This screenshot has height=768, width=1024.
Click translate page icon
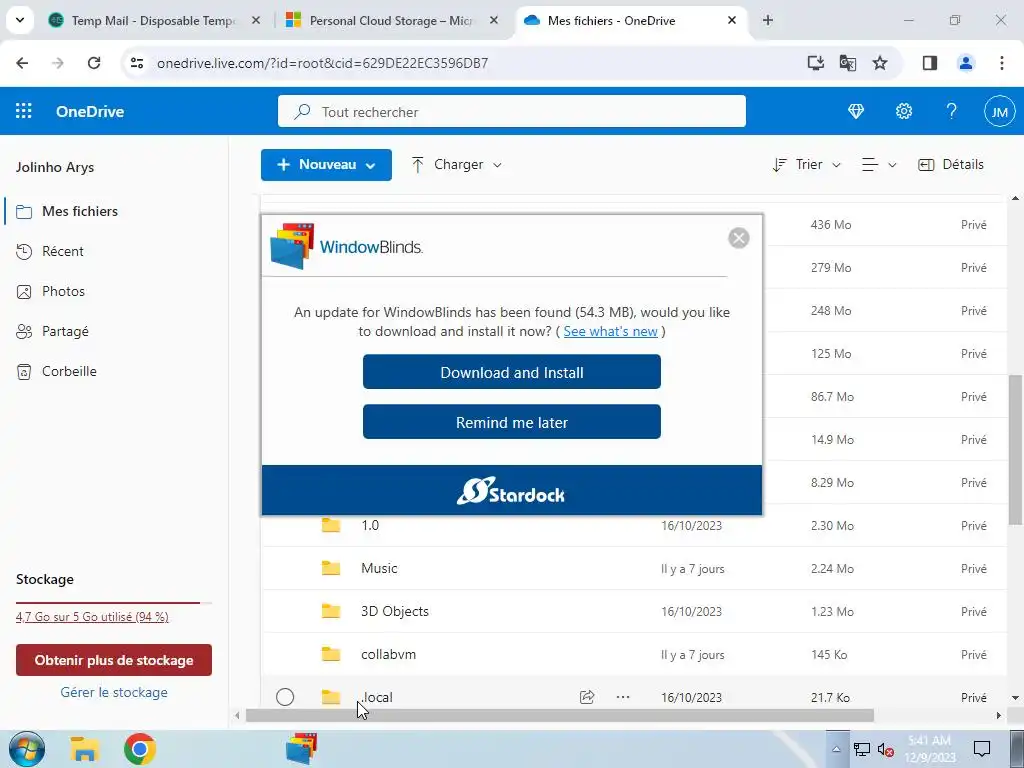[848, 63]
